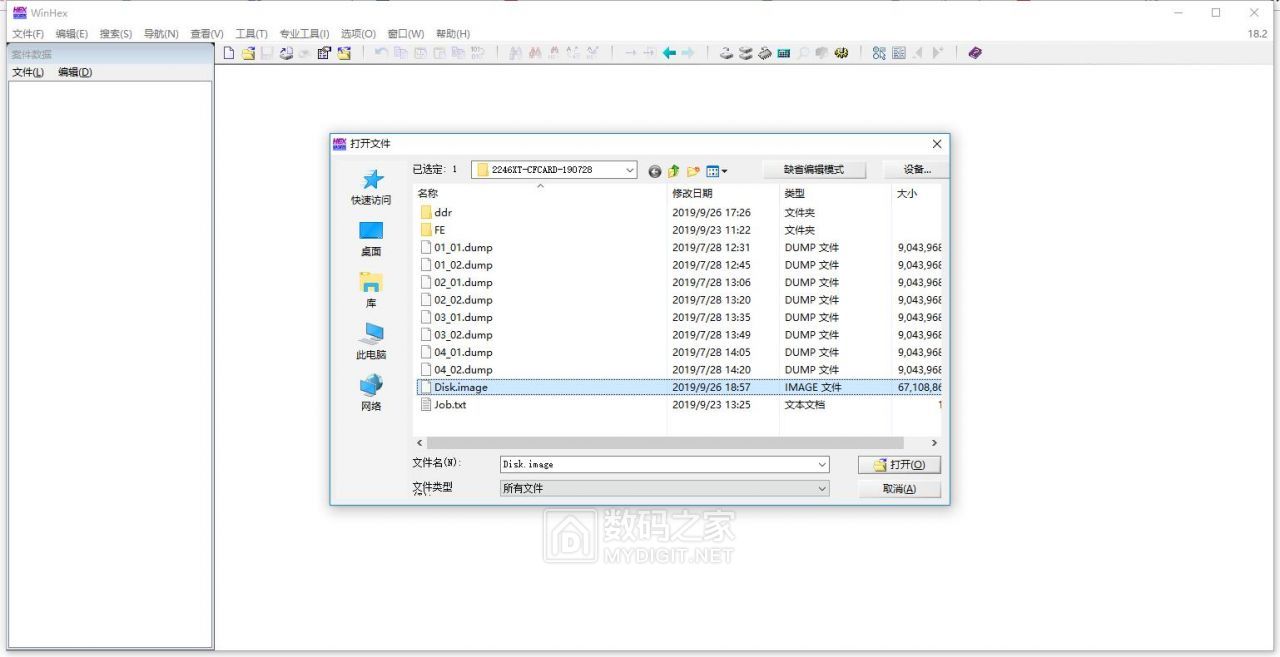Open the file type (所有文件) dropdown

(822, 489)
